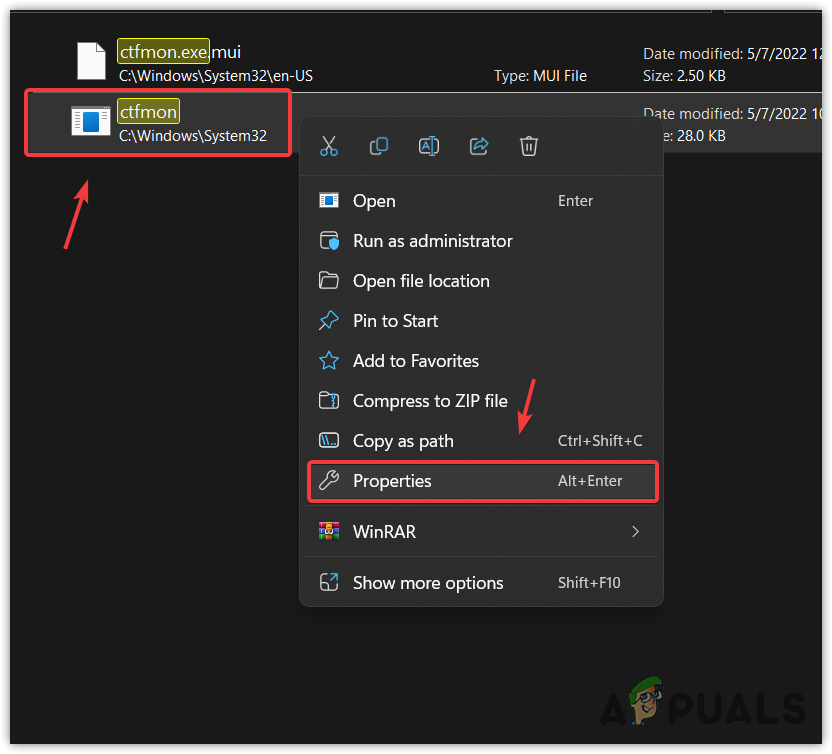
Task: Click the Delete trash icon
Action: pyautogui.click(x=529, y=146)
